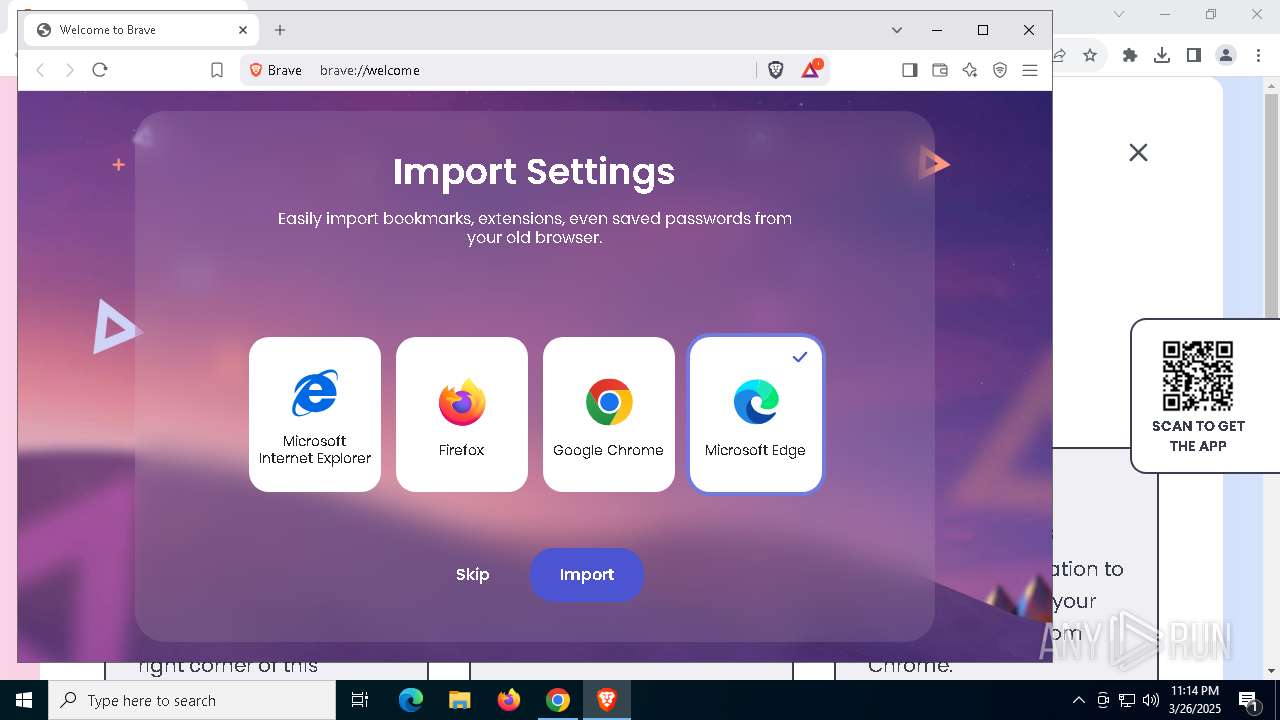Viewport: 1280px width, 720px height.
Task: Open Brave Wallet icon
Action: pyautogui.click(x=940, y=70)
